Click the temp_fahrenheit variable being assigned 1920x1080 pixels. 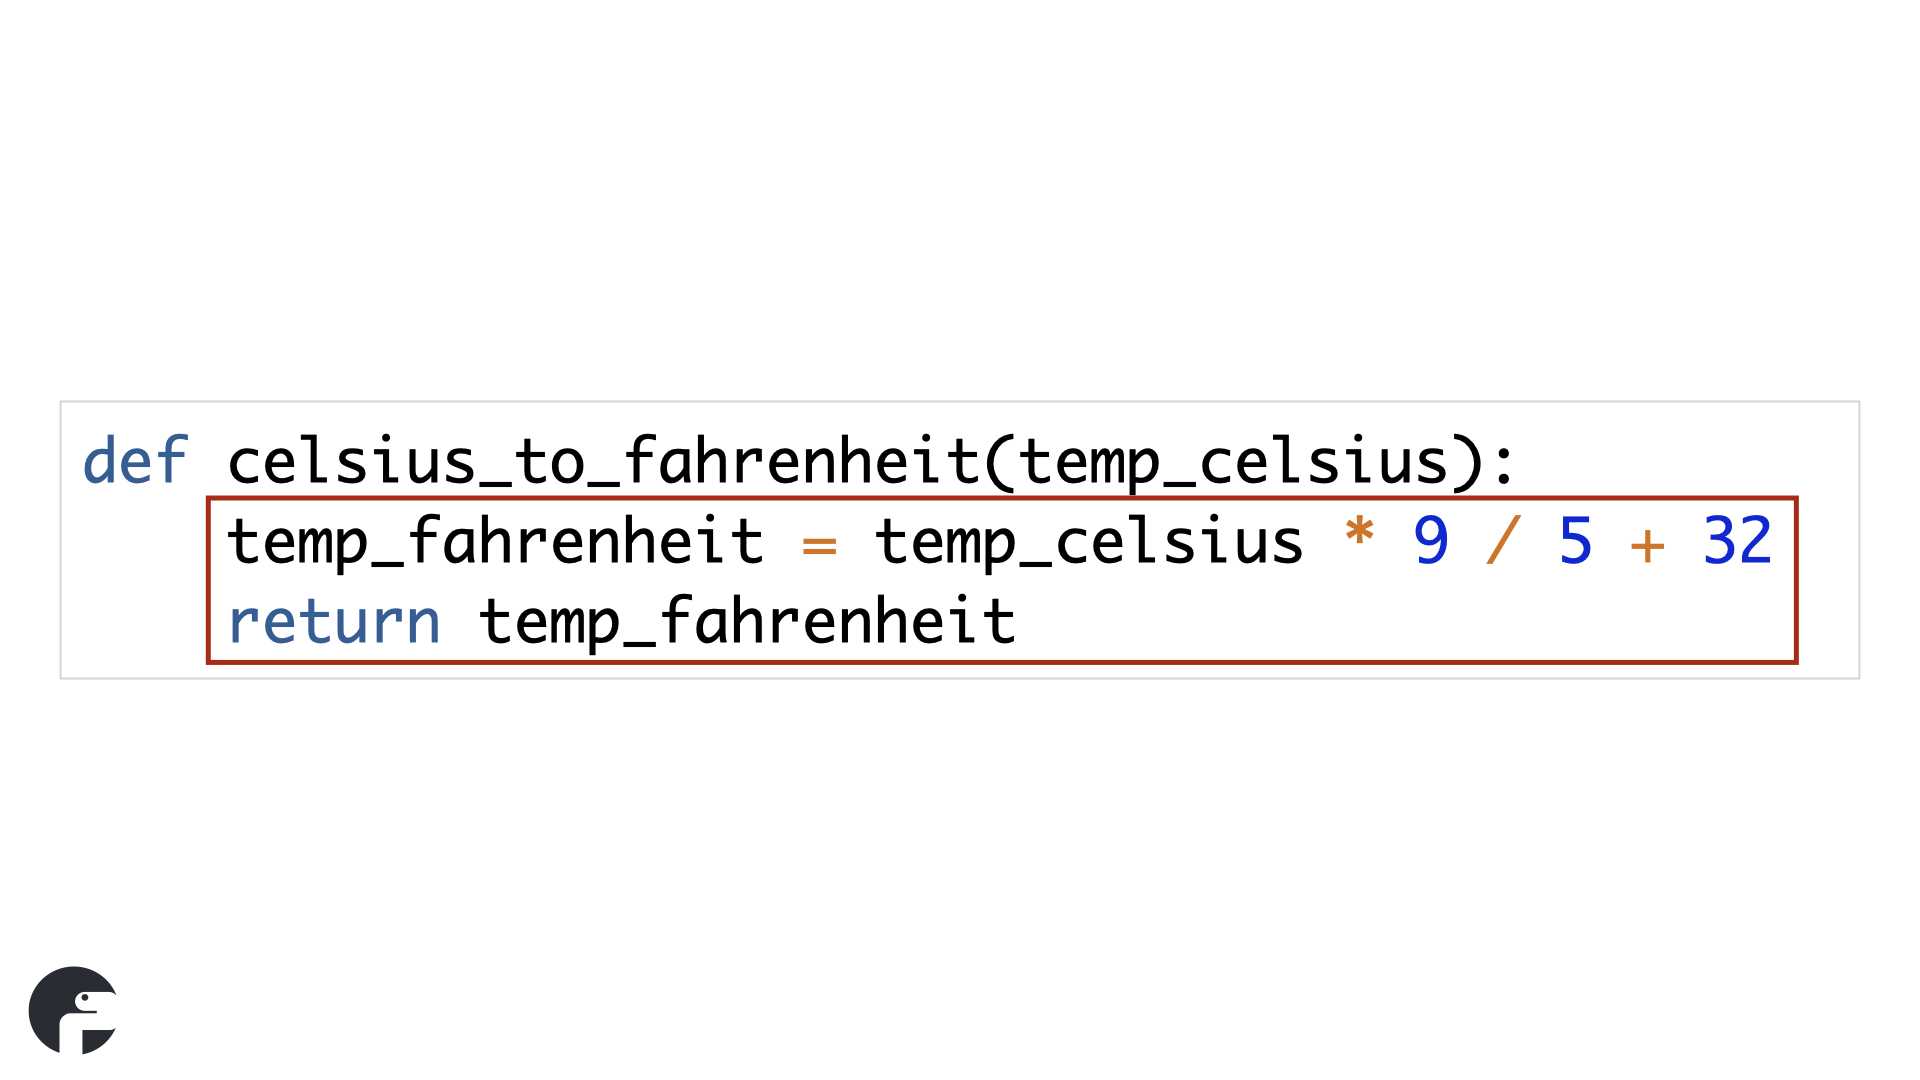tap(495, 542)
